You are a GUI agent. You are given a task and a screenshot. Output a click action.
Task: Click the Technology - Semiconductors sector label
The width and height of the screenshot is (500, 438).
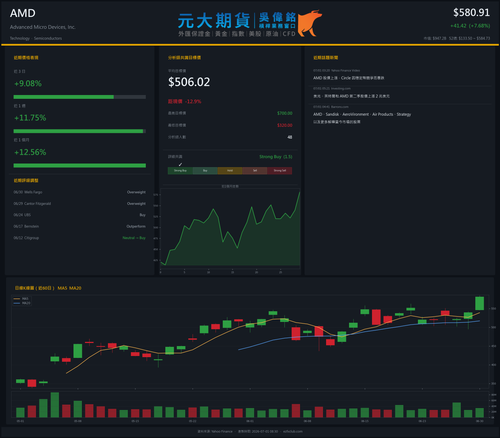pyautogui.click(x=36, y=38)
